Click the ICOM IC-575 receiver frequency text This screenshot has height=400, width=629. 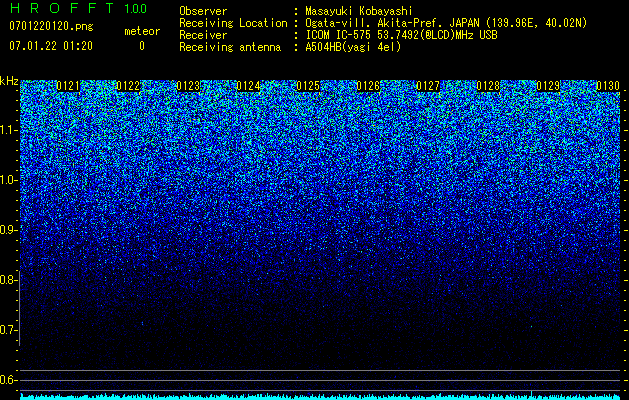click(x=401, y=35)
